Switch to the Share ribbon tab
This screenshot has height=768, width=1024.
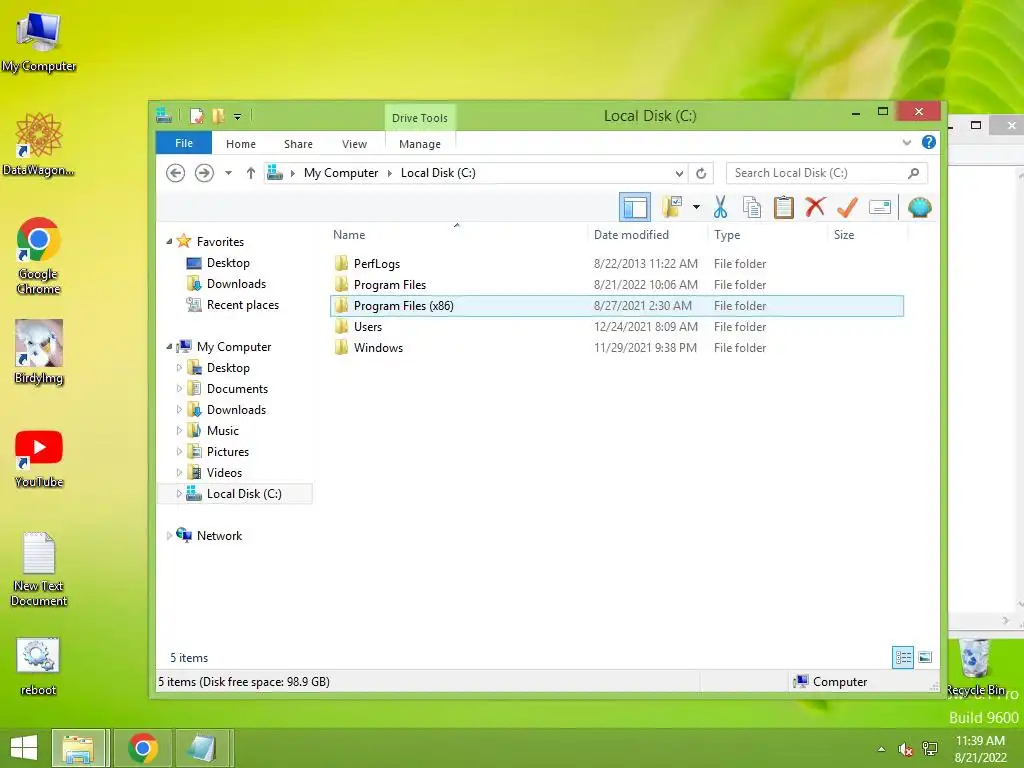click(x=298, y=144)
